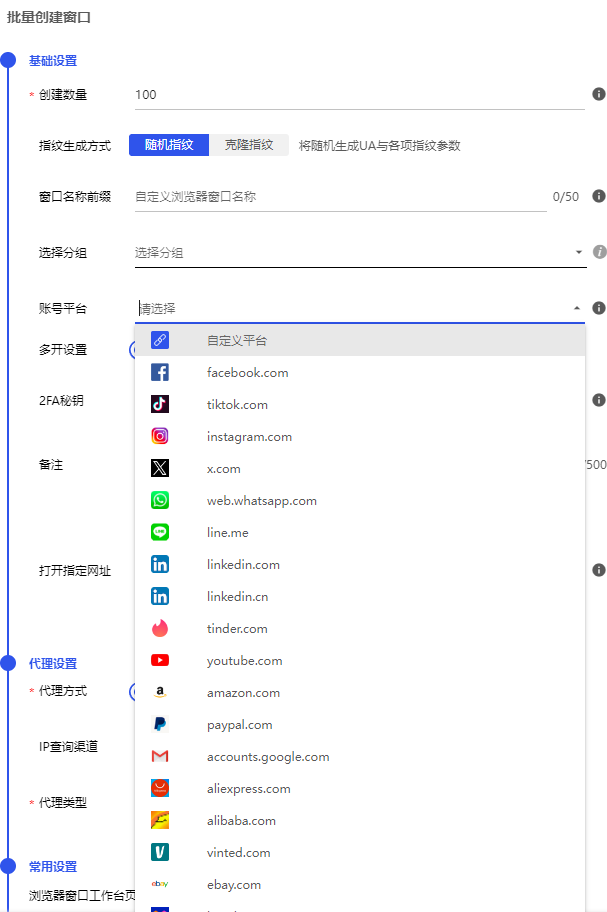Pick paypal.com platform option
The height and width of the screenshot is (912, 607).
tap(360, 724)
